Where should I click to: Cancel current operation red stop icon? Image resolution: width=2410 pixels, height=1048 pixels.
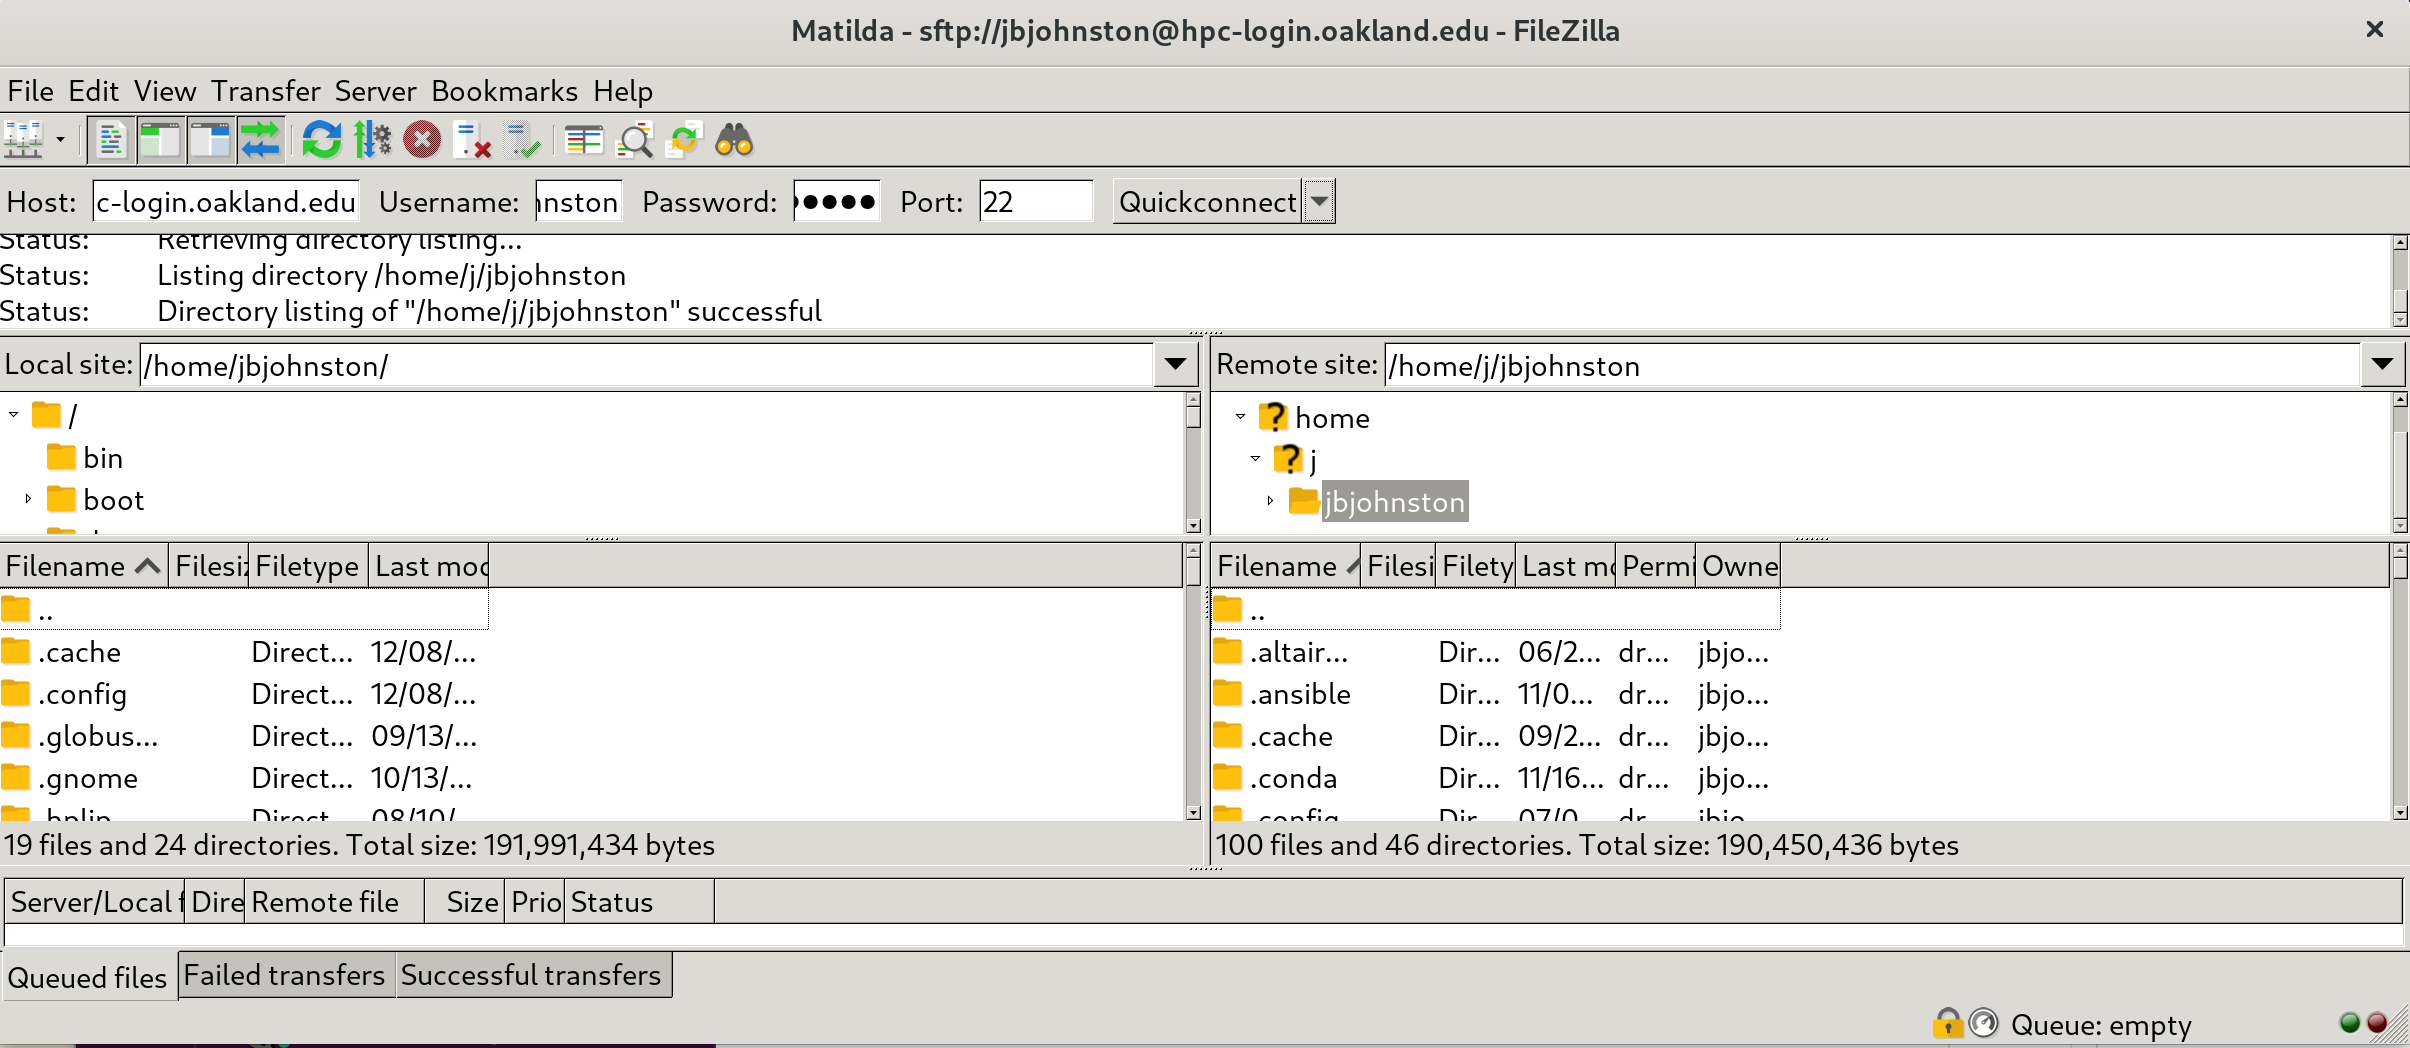click(x=422, y=140)
